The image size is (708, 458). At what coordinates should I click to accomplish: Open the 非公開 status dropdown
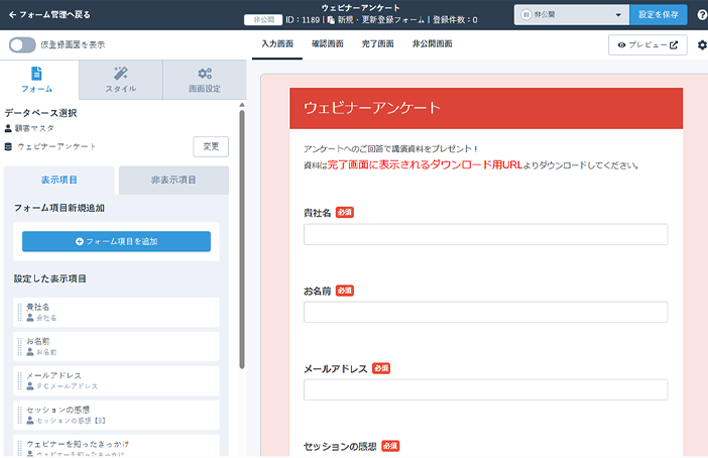click(570, 15)
